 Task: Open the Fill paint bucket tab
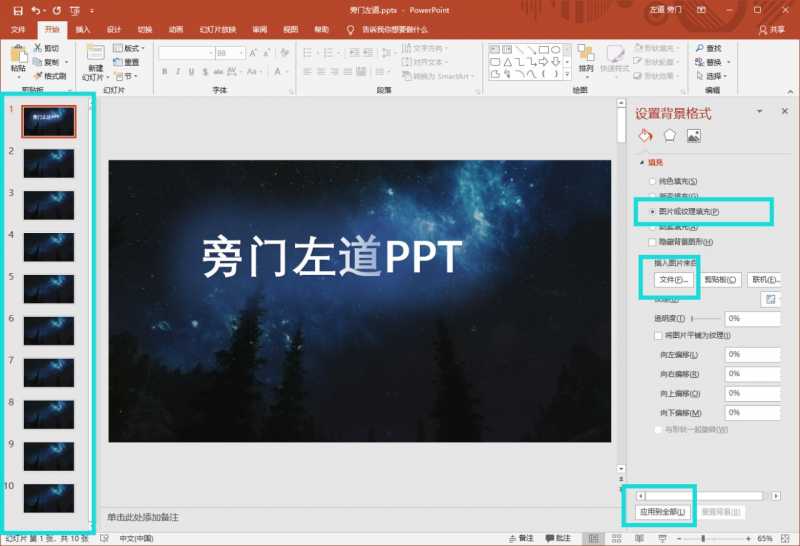(645, 136)
